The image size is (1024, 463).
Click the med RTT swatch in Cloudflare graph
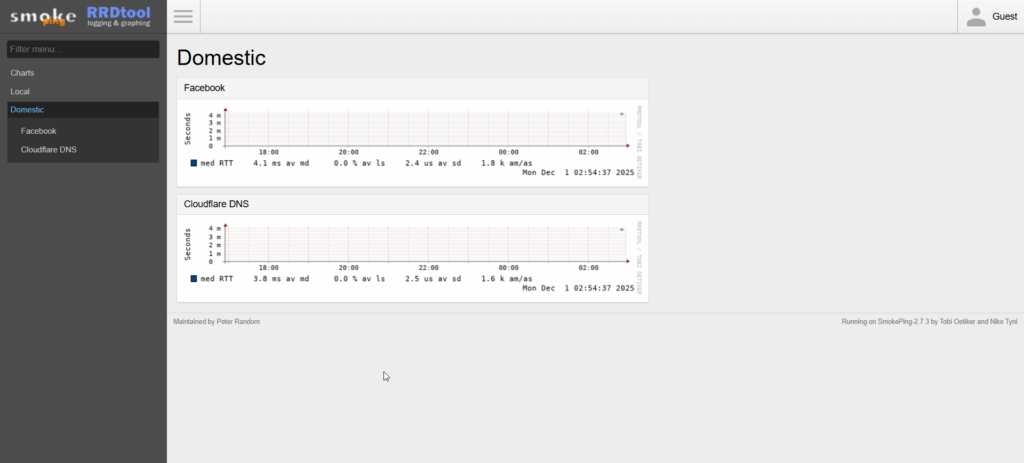coord(193,278)
